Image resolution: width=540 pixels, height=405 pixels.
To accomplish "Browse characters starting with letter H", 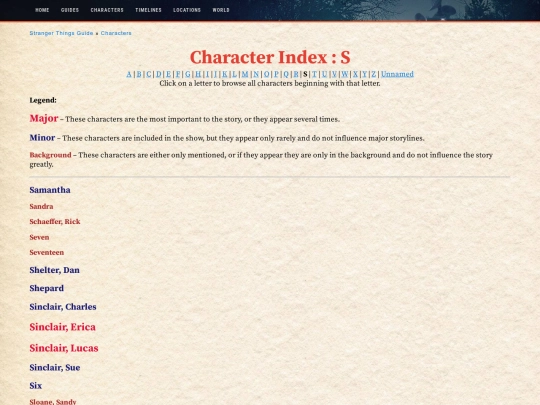I will 198,74.
